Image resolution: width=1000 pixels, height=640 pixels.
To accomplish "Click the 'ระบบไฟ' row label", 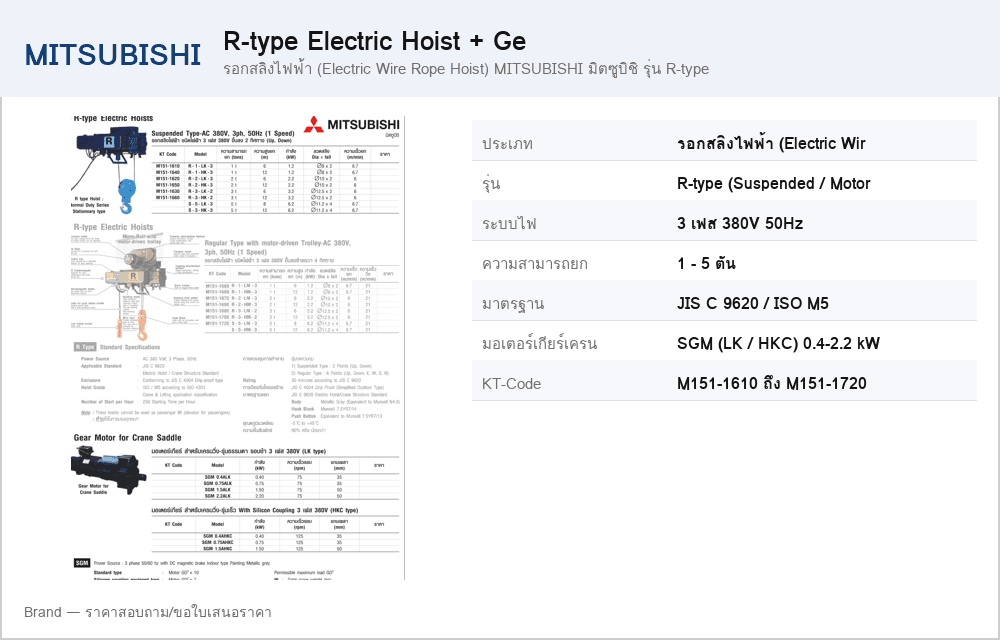I will pyautogui.click(x=510, y=224).
